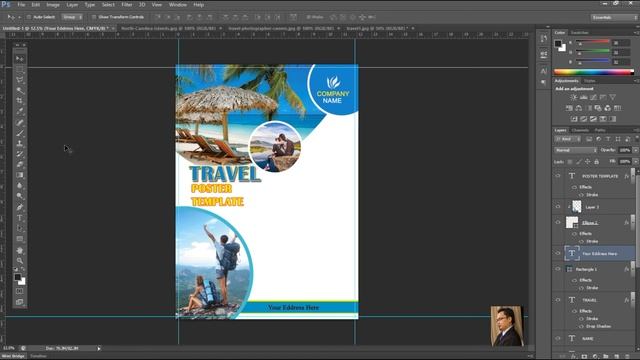Change screen mode icon in toolbox
Viewport: 640px width, 360px height.
20,302
